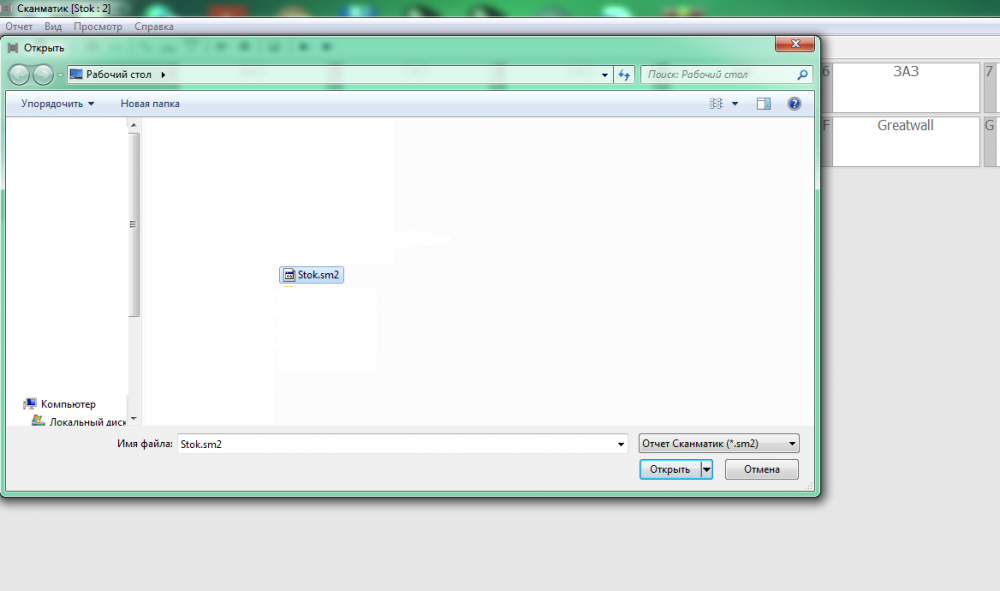Click the Forward navigation arrow
The height and width of the screenshot is (591, 1000).
[43, 75]
